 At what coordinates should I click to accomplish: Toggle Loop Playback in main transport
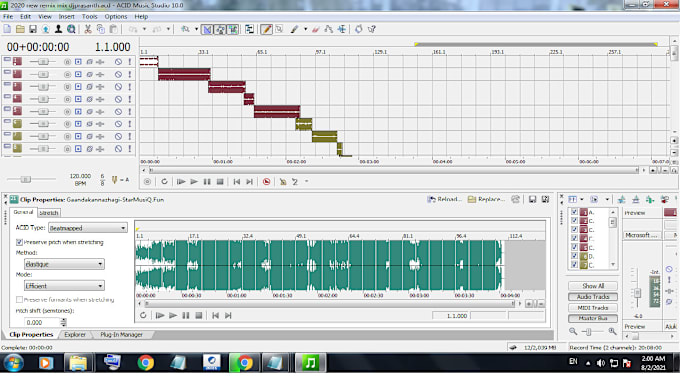164,182
